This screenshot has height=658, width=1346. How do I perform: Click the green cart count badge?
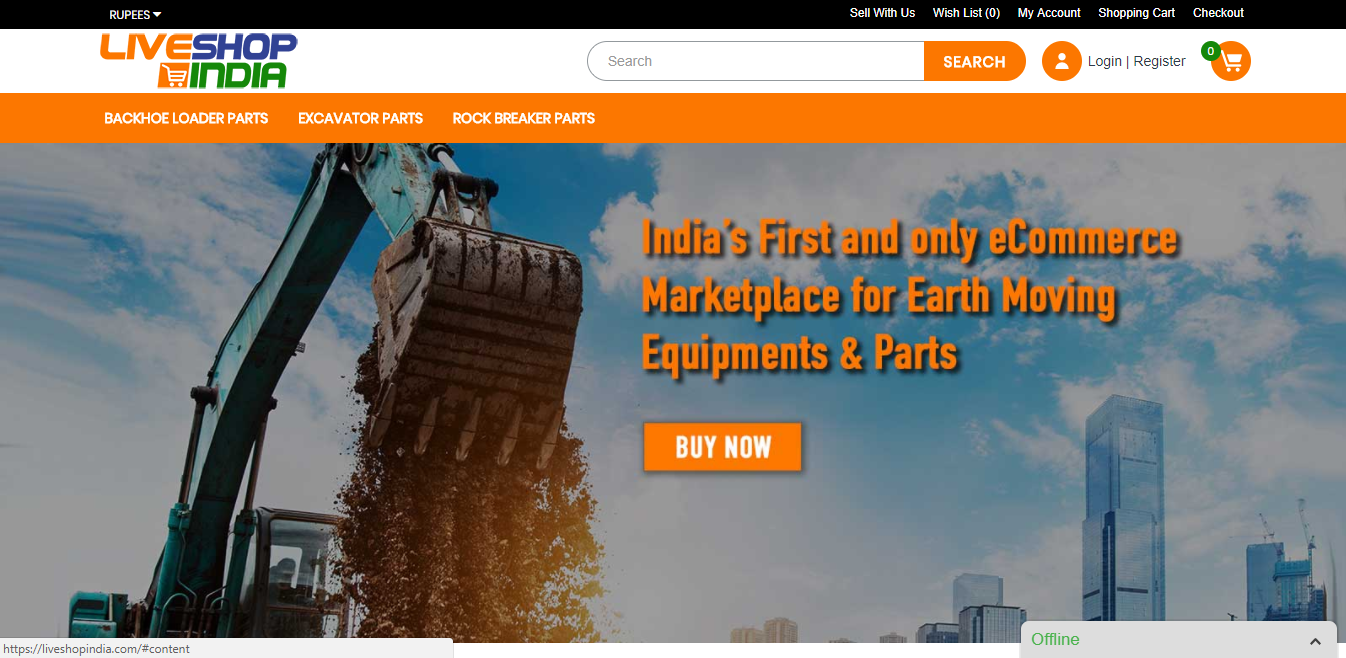point(1210,51)
